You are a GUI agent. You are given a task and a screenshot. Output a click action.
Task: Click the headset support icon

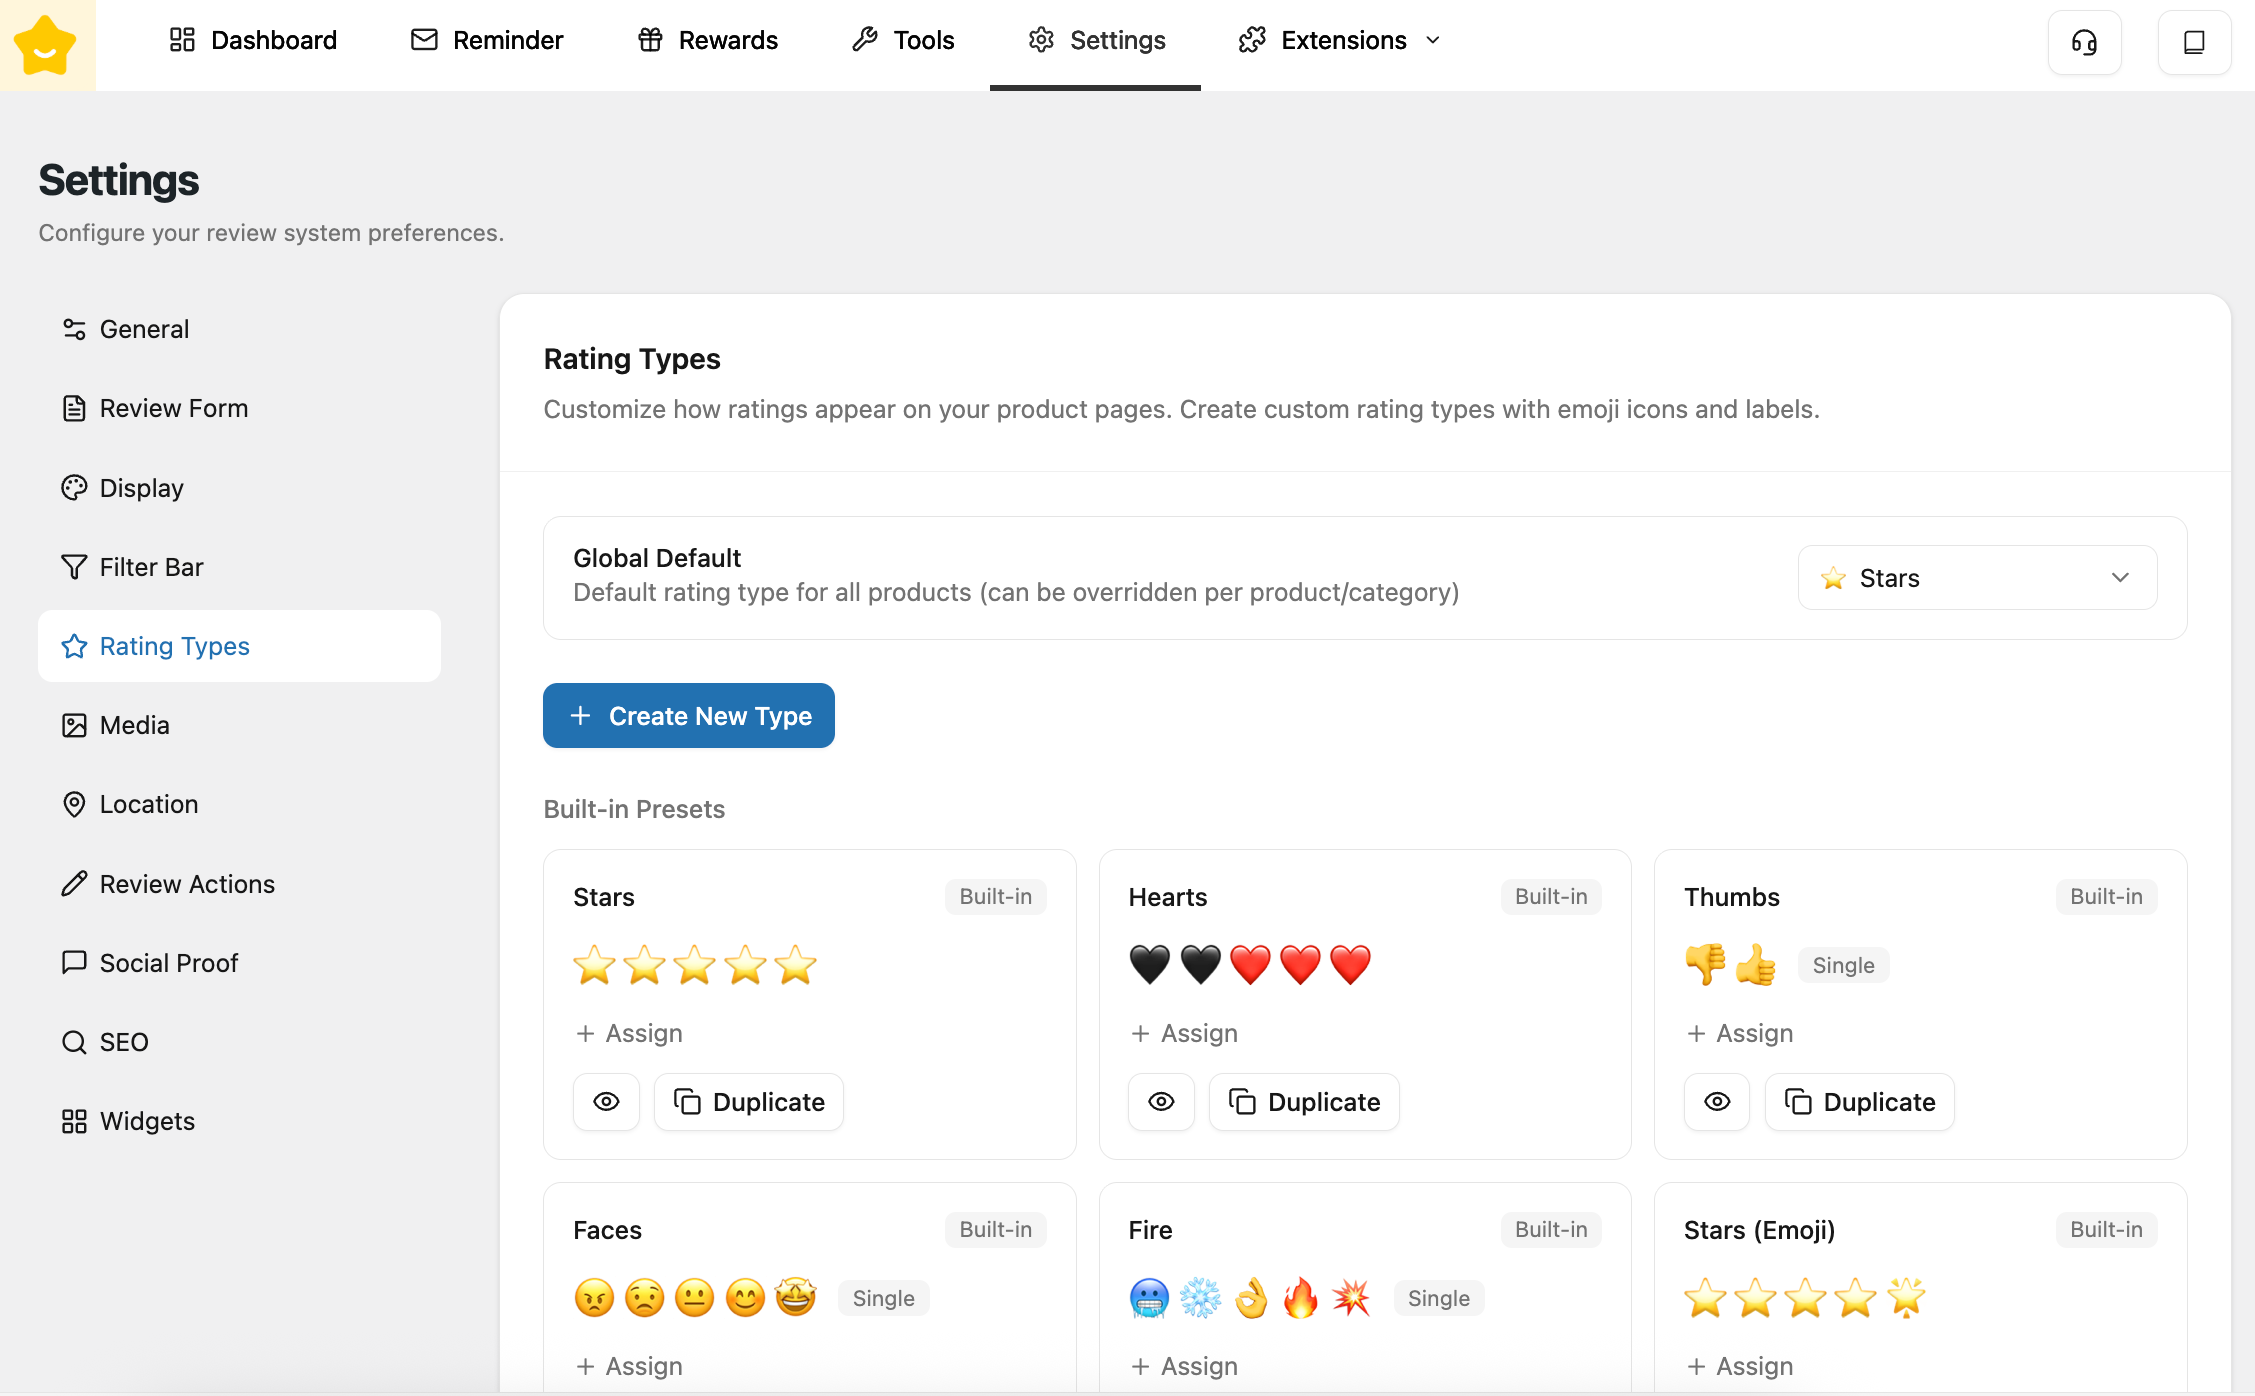[2084, 42]
